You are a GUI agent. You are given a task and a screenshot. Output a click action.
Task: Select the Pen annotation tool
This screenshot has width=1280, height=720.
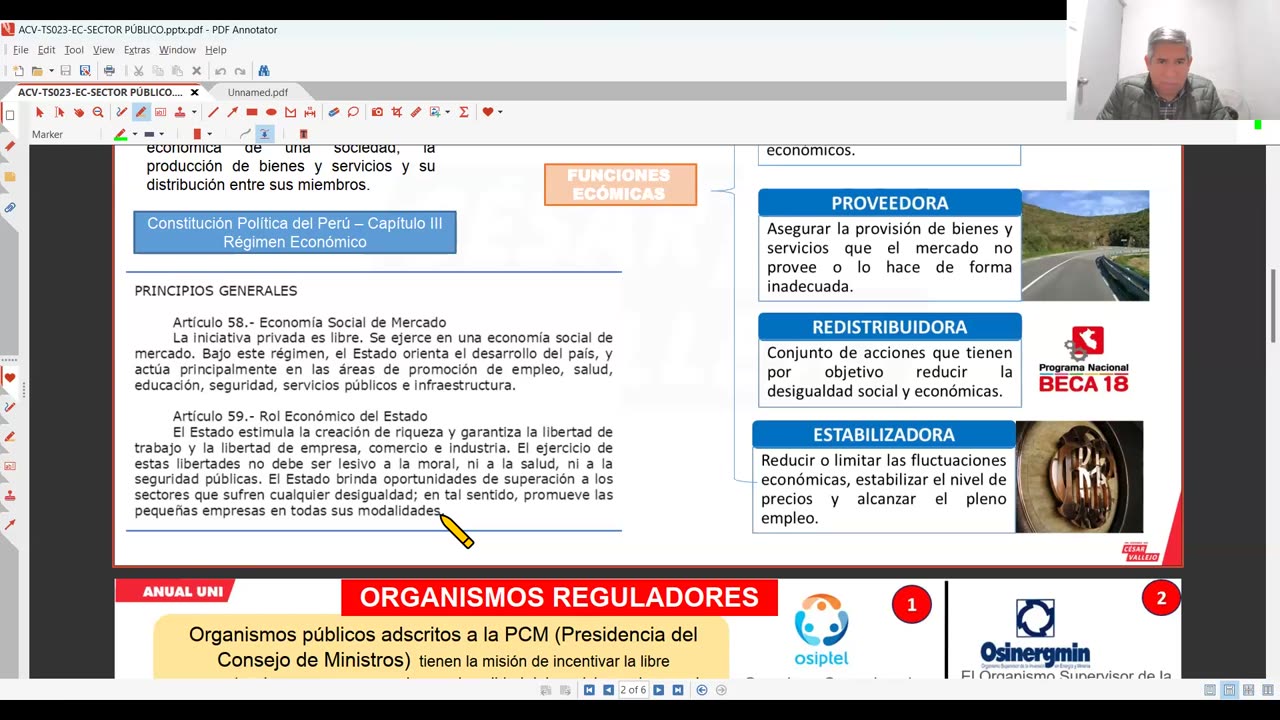pyautogui.click(x=121, y=112)
